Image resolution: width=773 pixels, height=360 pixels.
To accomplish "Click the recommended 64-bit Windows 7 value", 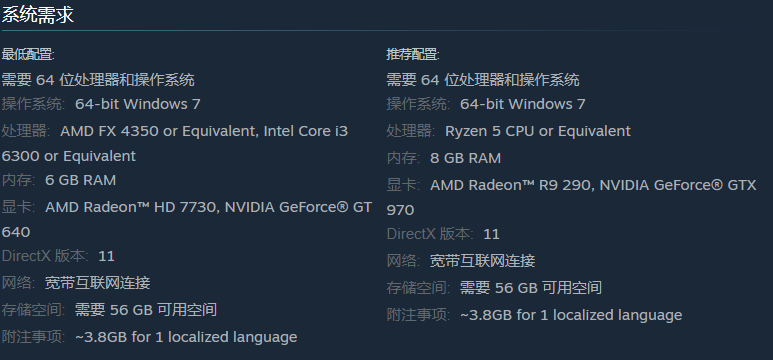I will (523, 104).
